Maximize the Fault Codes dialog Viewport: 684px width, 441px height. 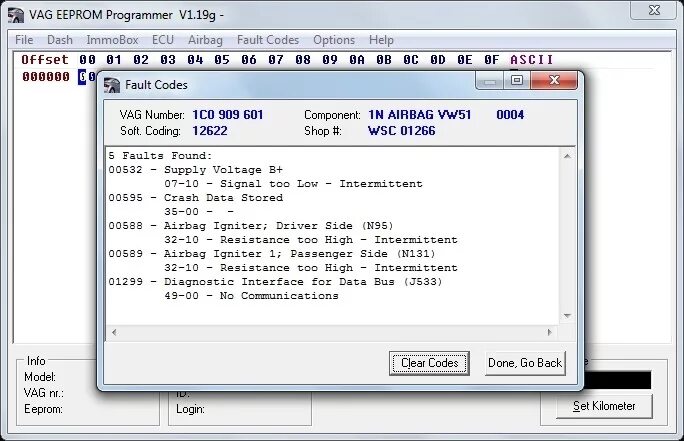517,80
